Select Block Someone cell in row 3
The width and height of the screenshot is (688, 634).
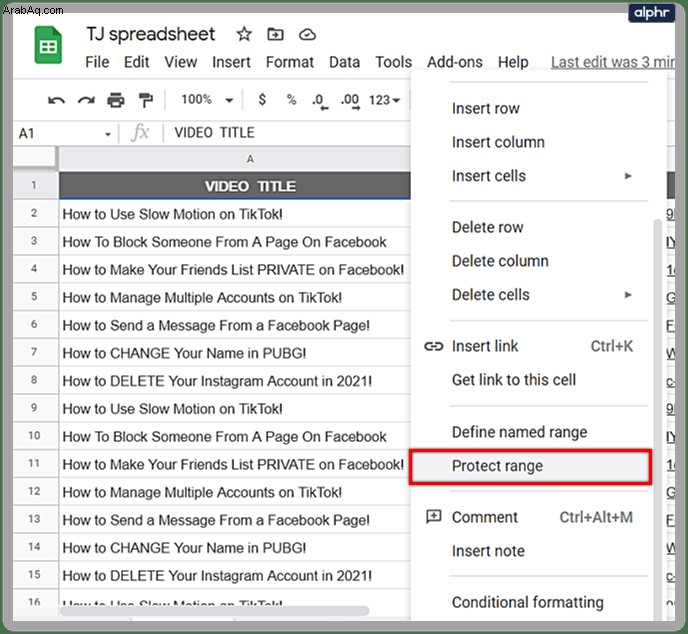click(235, 242)
